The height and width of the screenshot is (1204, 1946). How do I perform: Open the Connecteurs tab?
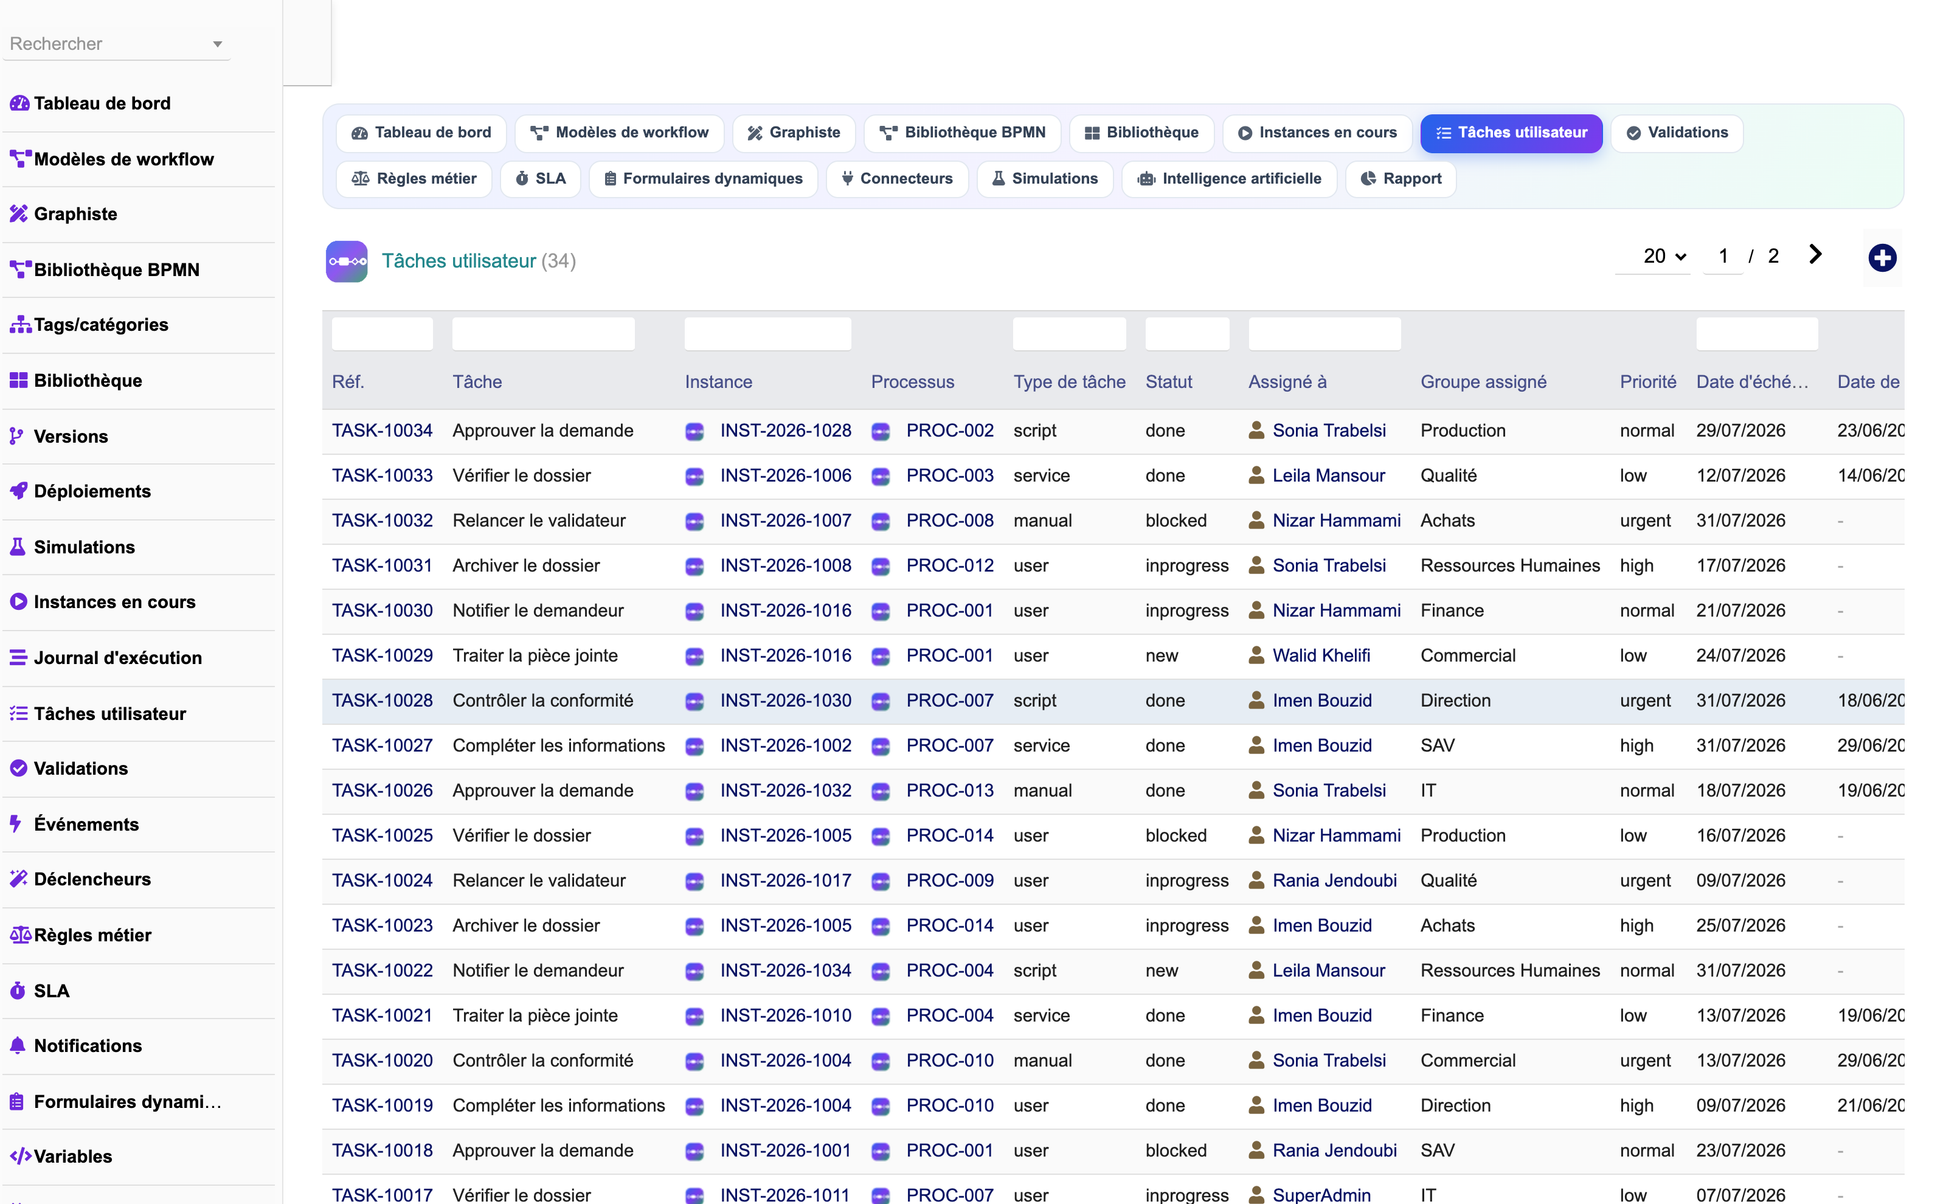pyautogui.click(x=897, y=179)
